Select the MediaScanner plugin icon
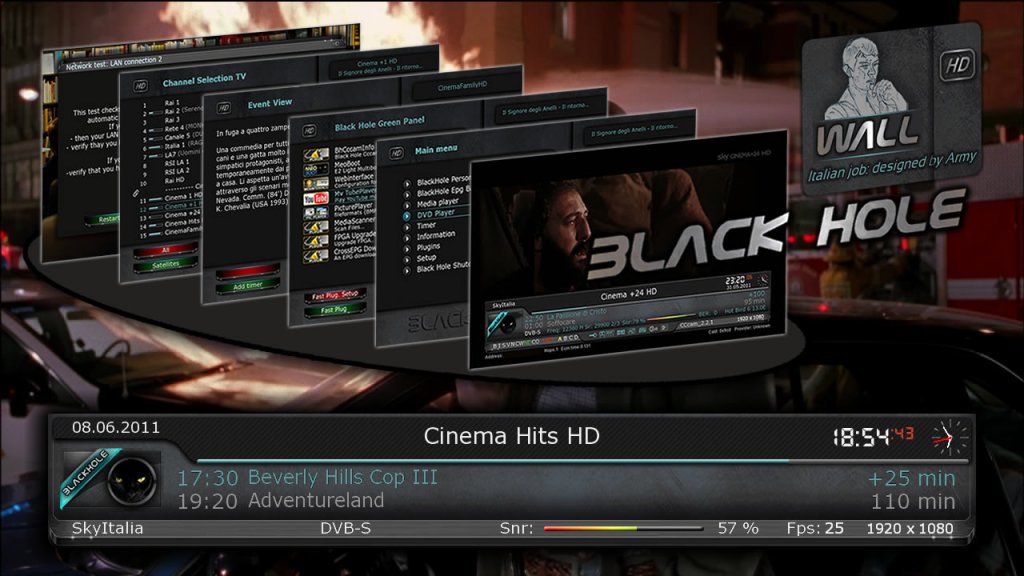 315,227
